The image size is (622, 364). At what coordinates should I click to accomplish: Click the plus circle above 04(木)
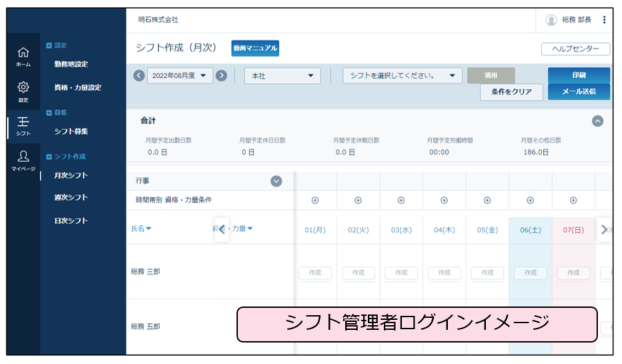point(444,201)
